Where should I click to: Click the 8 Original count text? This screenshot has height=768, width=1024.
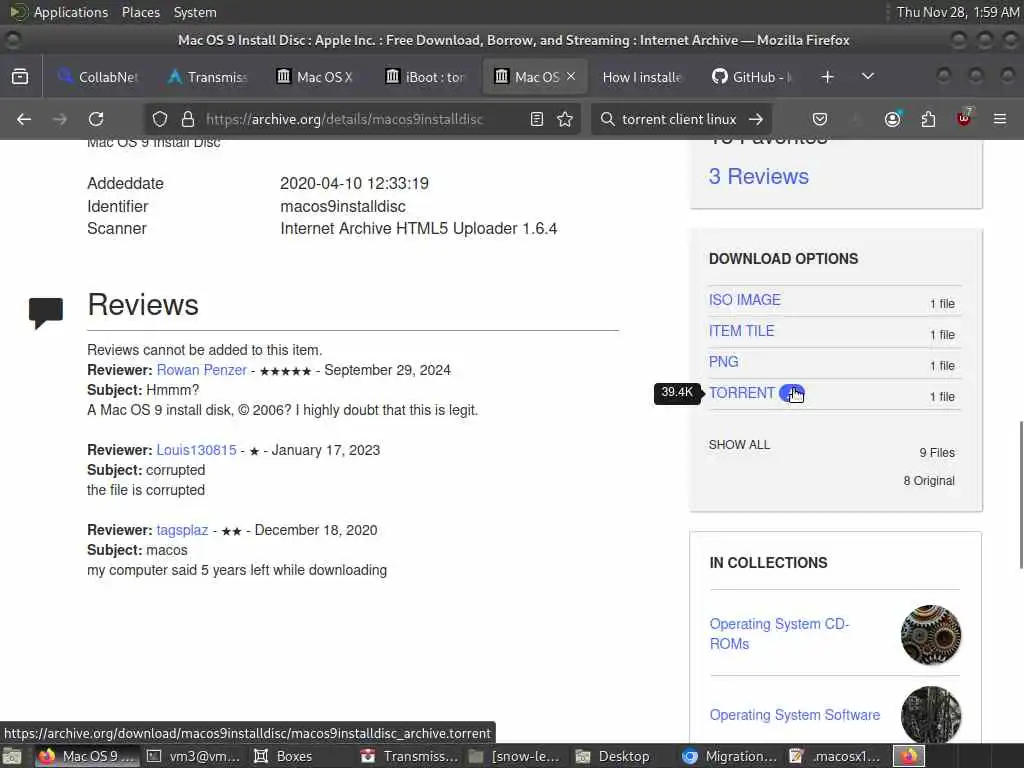[x=929, y=481]
